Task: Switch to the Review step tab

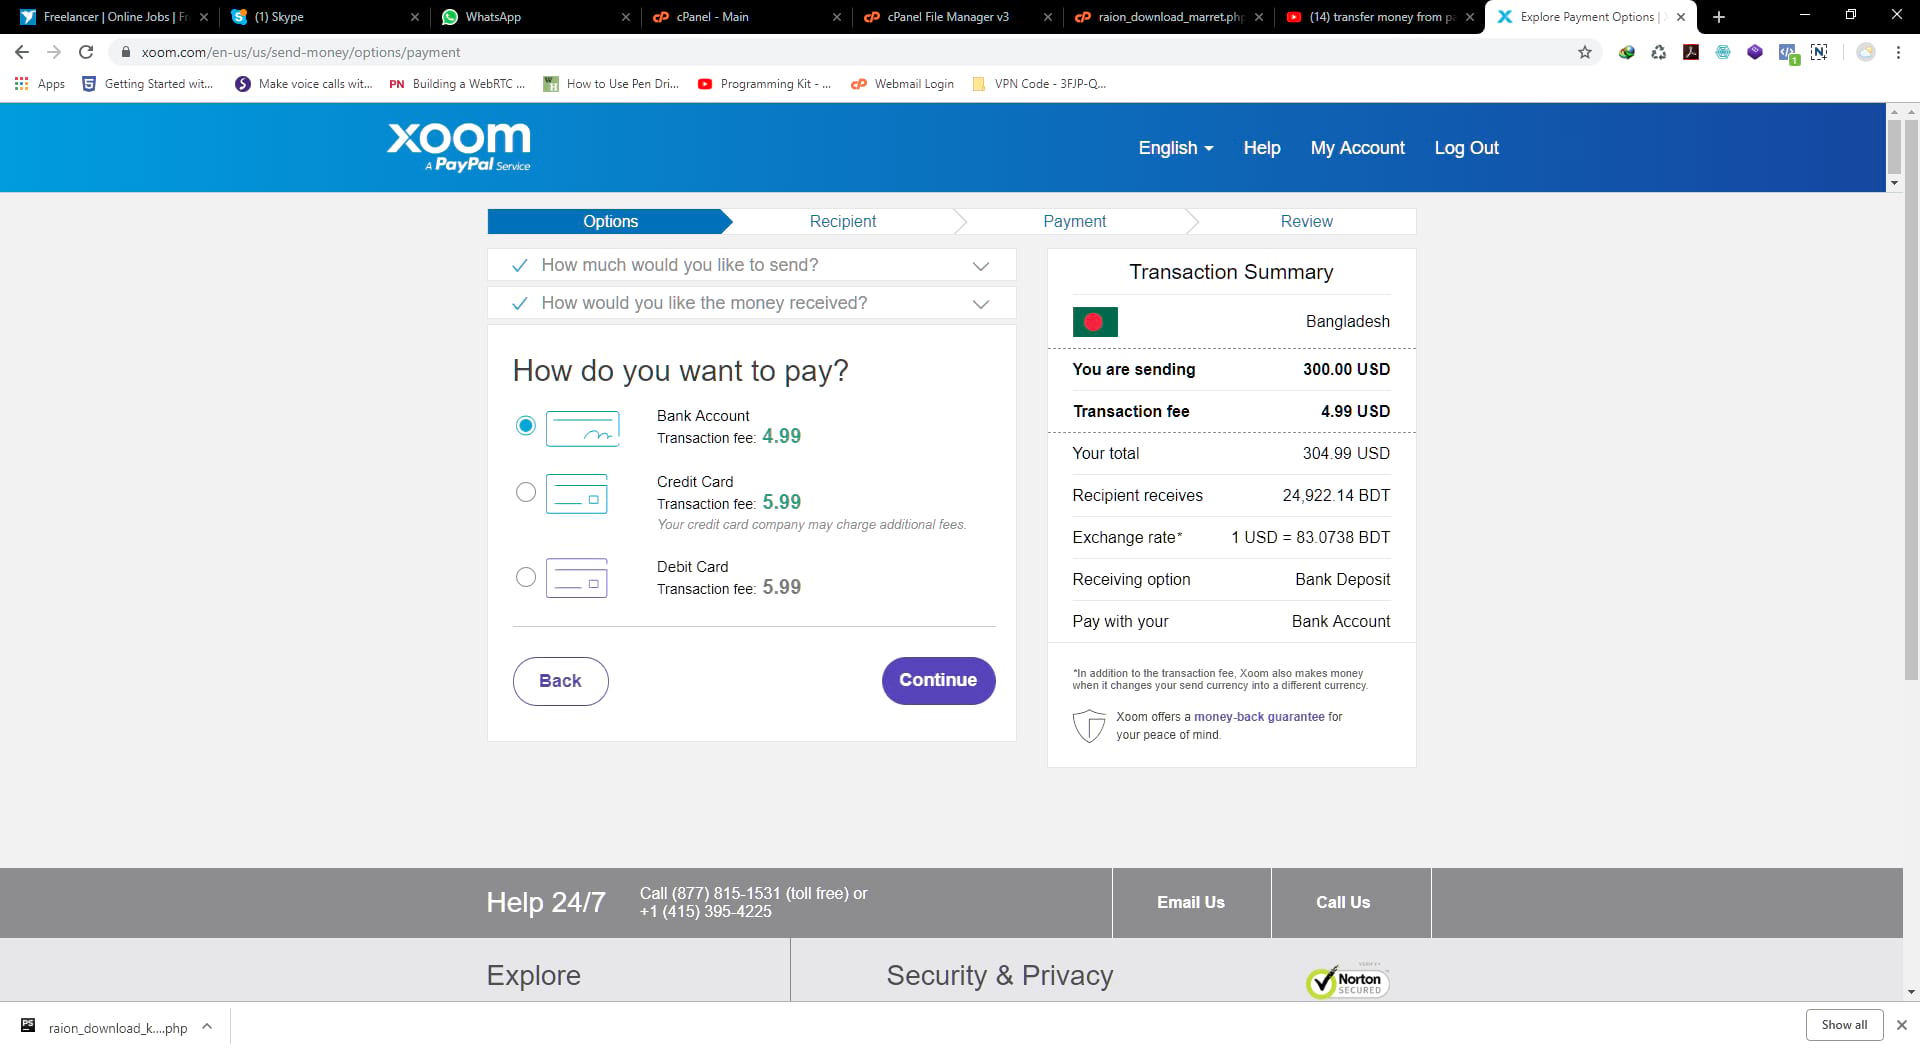Action: (1306, 221)
